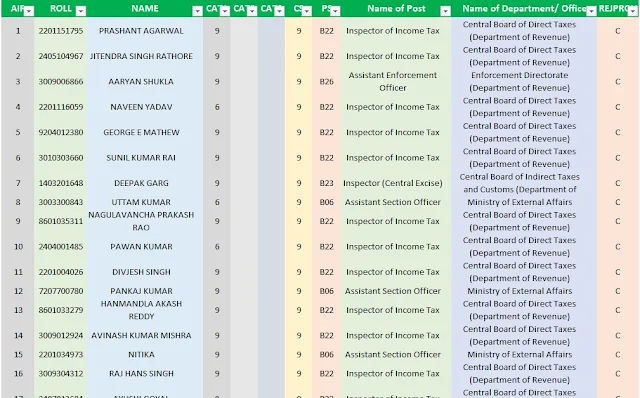Open filter arrow of the CAT column beside CS
The image size is (640, 398).
[279, 11]
